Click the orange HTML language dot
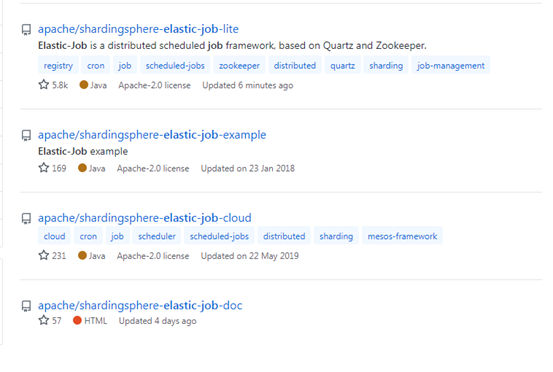This screenshot has height=372, width=553. 77,320
